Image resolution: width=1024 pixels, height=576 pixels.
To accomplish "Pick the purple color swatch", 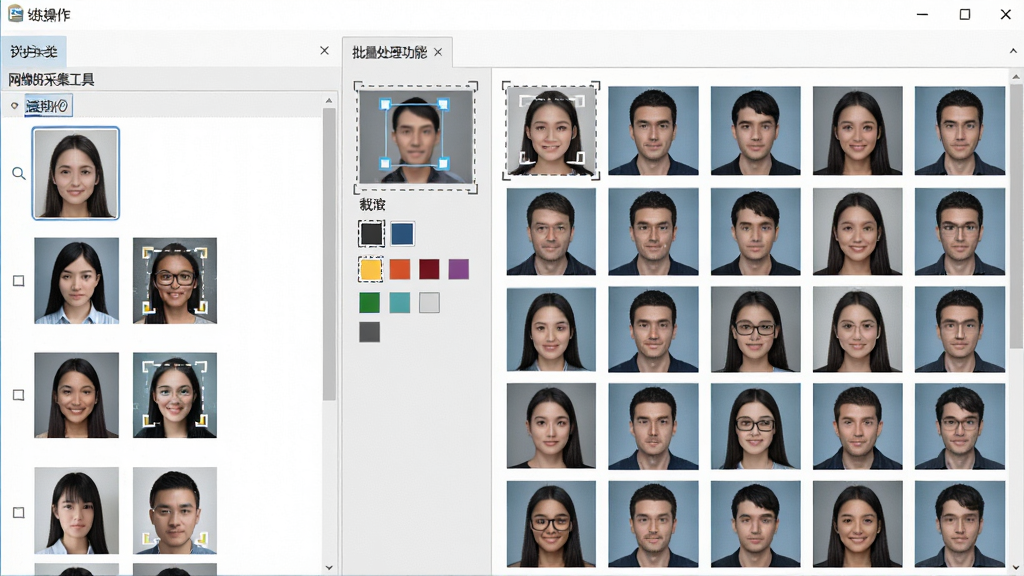I will 458,269.
